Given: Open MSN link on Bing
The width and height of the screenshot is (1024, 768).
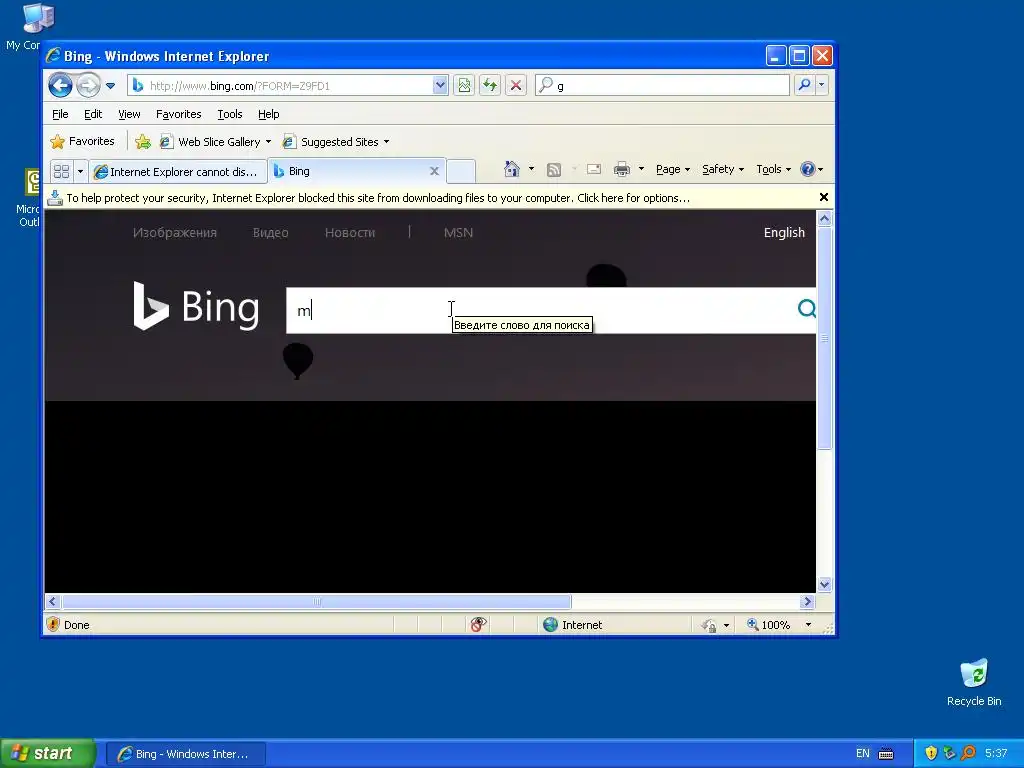Looking at the screenshot, I should (458, 232).
